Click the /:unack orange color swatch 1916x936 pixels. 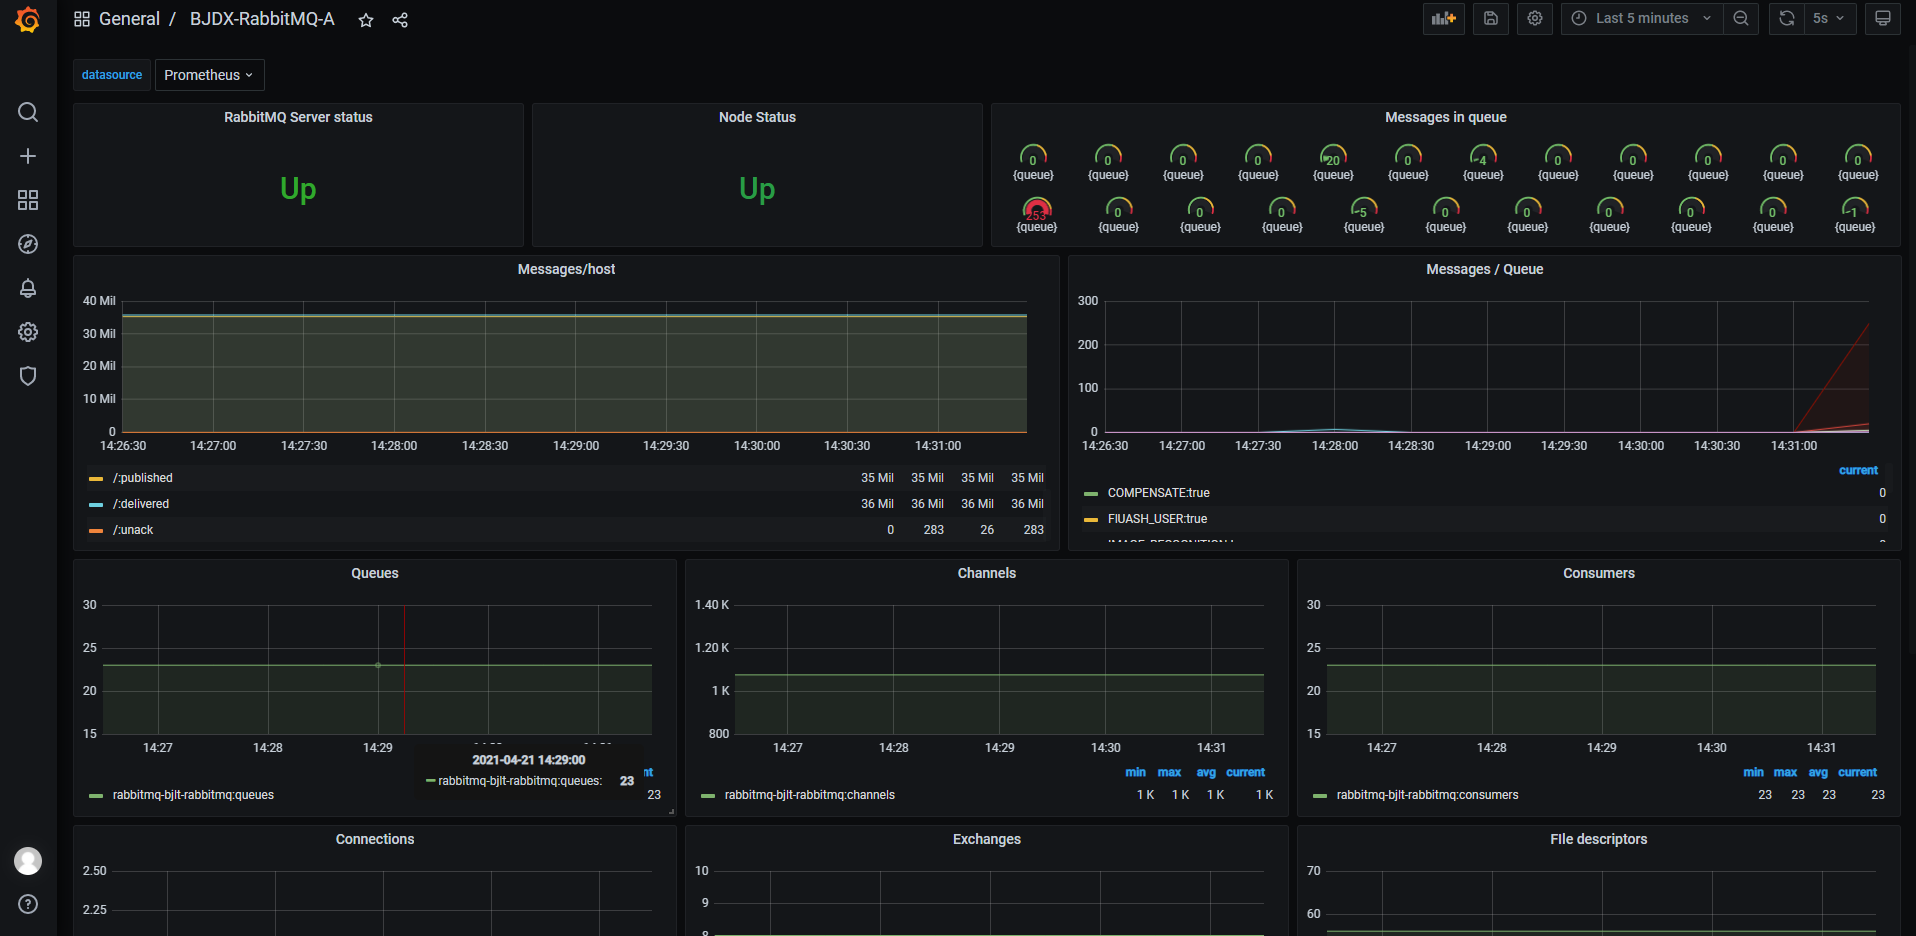pyautogui.click(x=96, y=531)
